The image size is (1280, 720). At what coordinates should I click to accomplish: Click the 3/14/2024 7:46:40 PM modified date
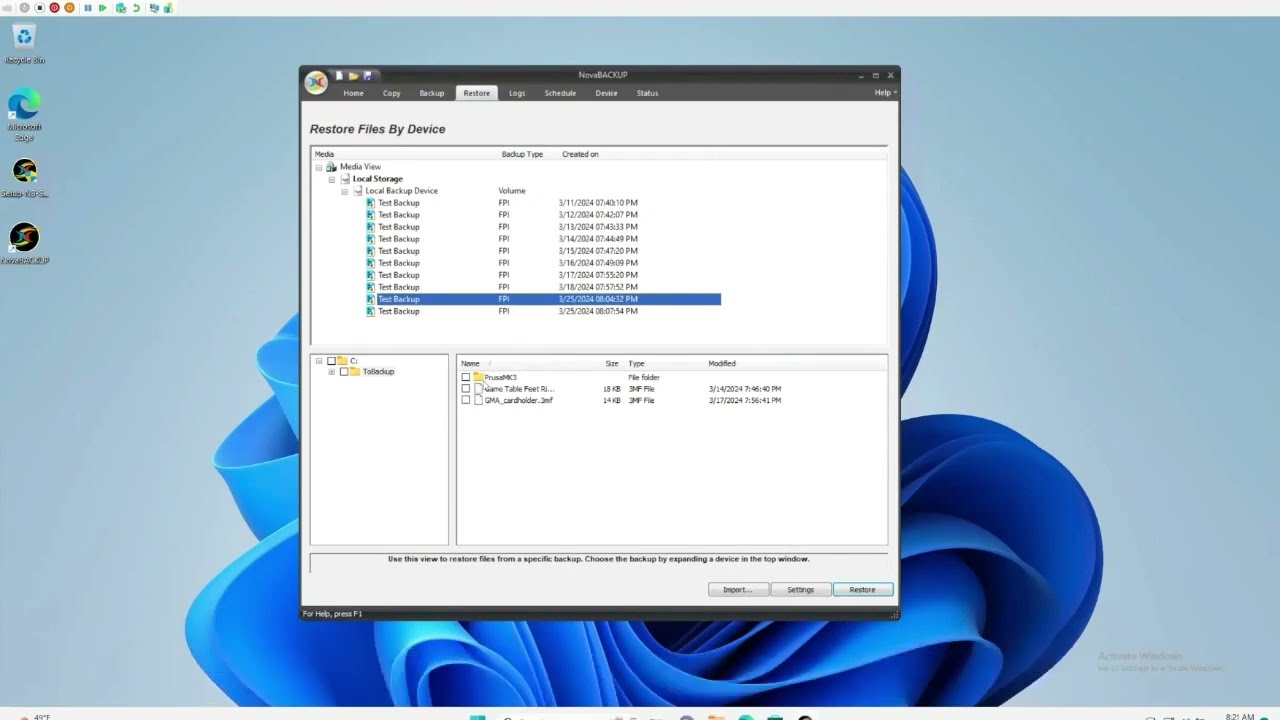click(745, 388)
